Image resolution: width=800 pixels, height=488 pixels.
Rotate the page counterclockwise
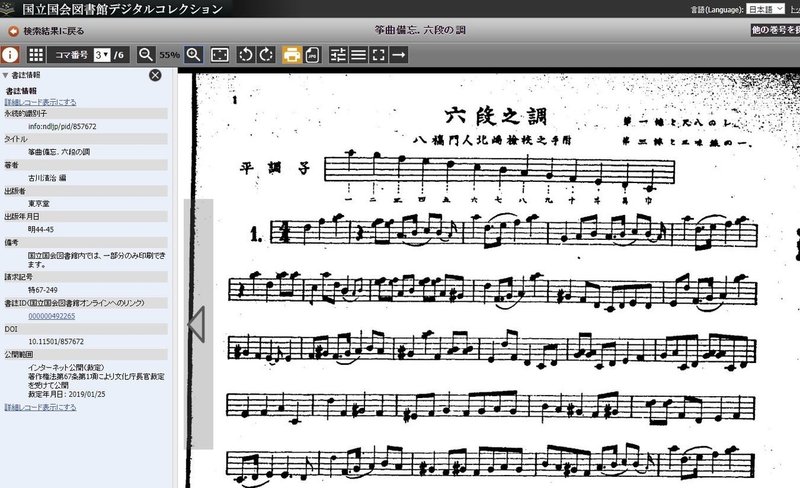click(245, 55)
